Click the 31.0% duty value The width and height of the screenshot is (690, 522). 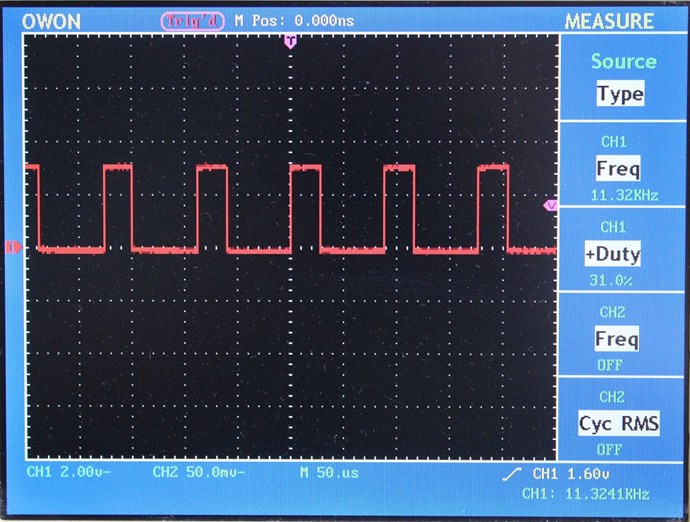(x=610, y=280)
